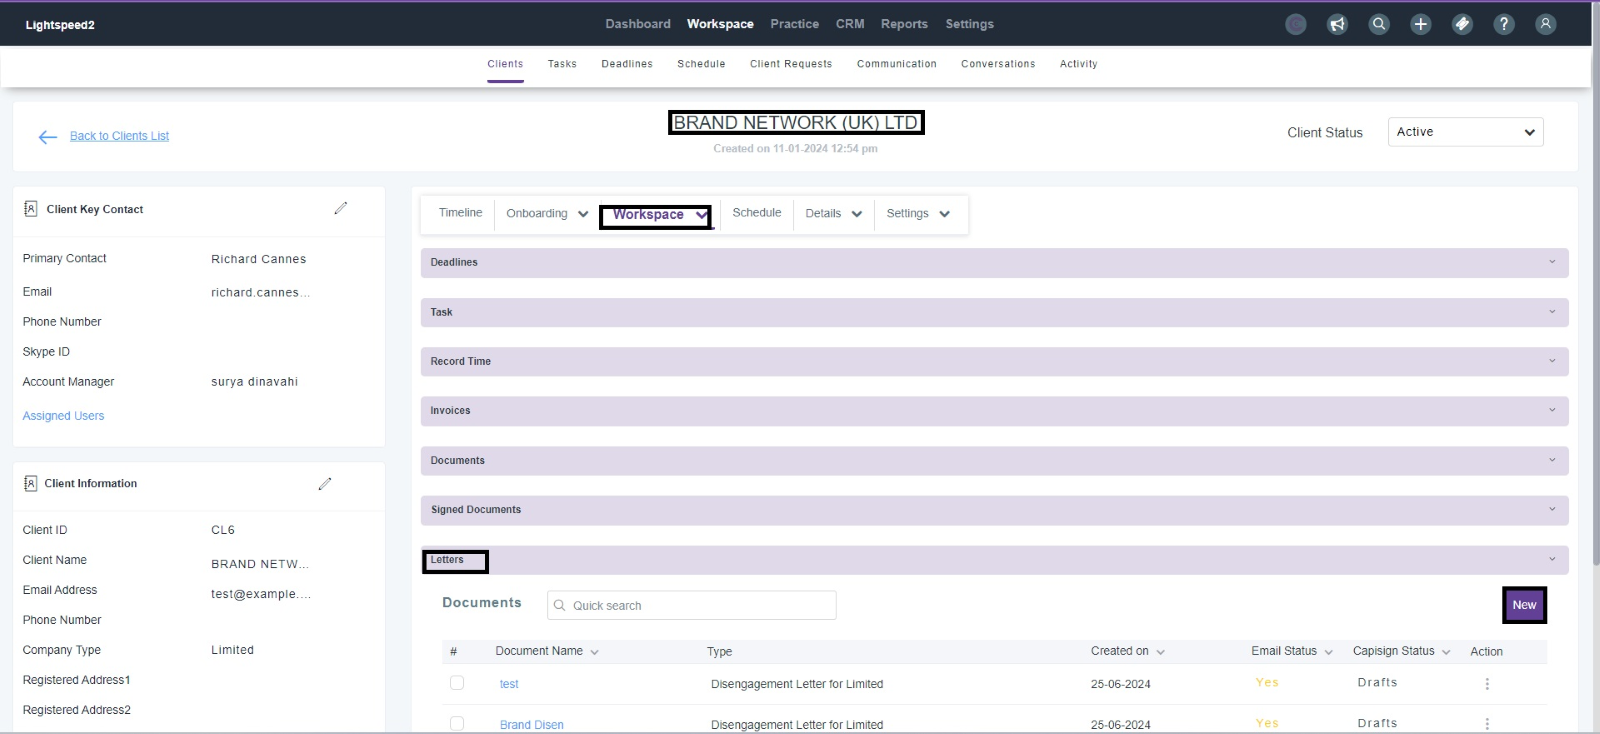The width and height of the screenshot is (1600, 734).
Task: Switch to the Clients sub-tab
Action: point(505,64)
